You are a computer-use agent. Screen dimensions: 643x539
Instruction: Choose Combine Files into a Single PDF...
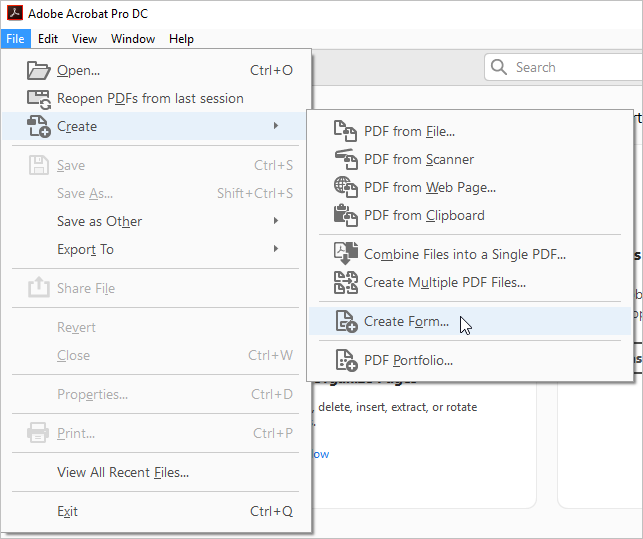(x=470, y=254)
